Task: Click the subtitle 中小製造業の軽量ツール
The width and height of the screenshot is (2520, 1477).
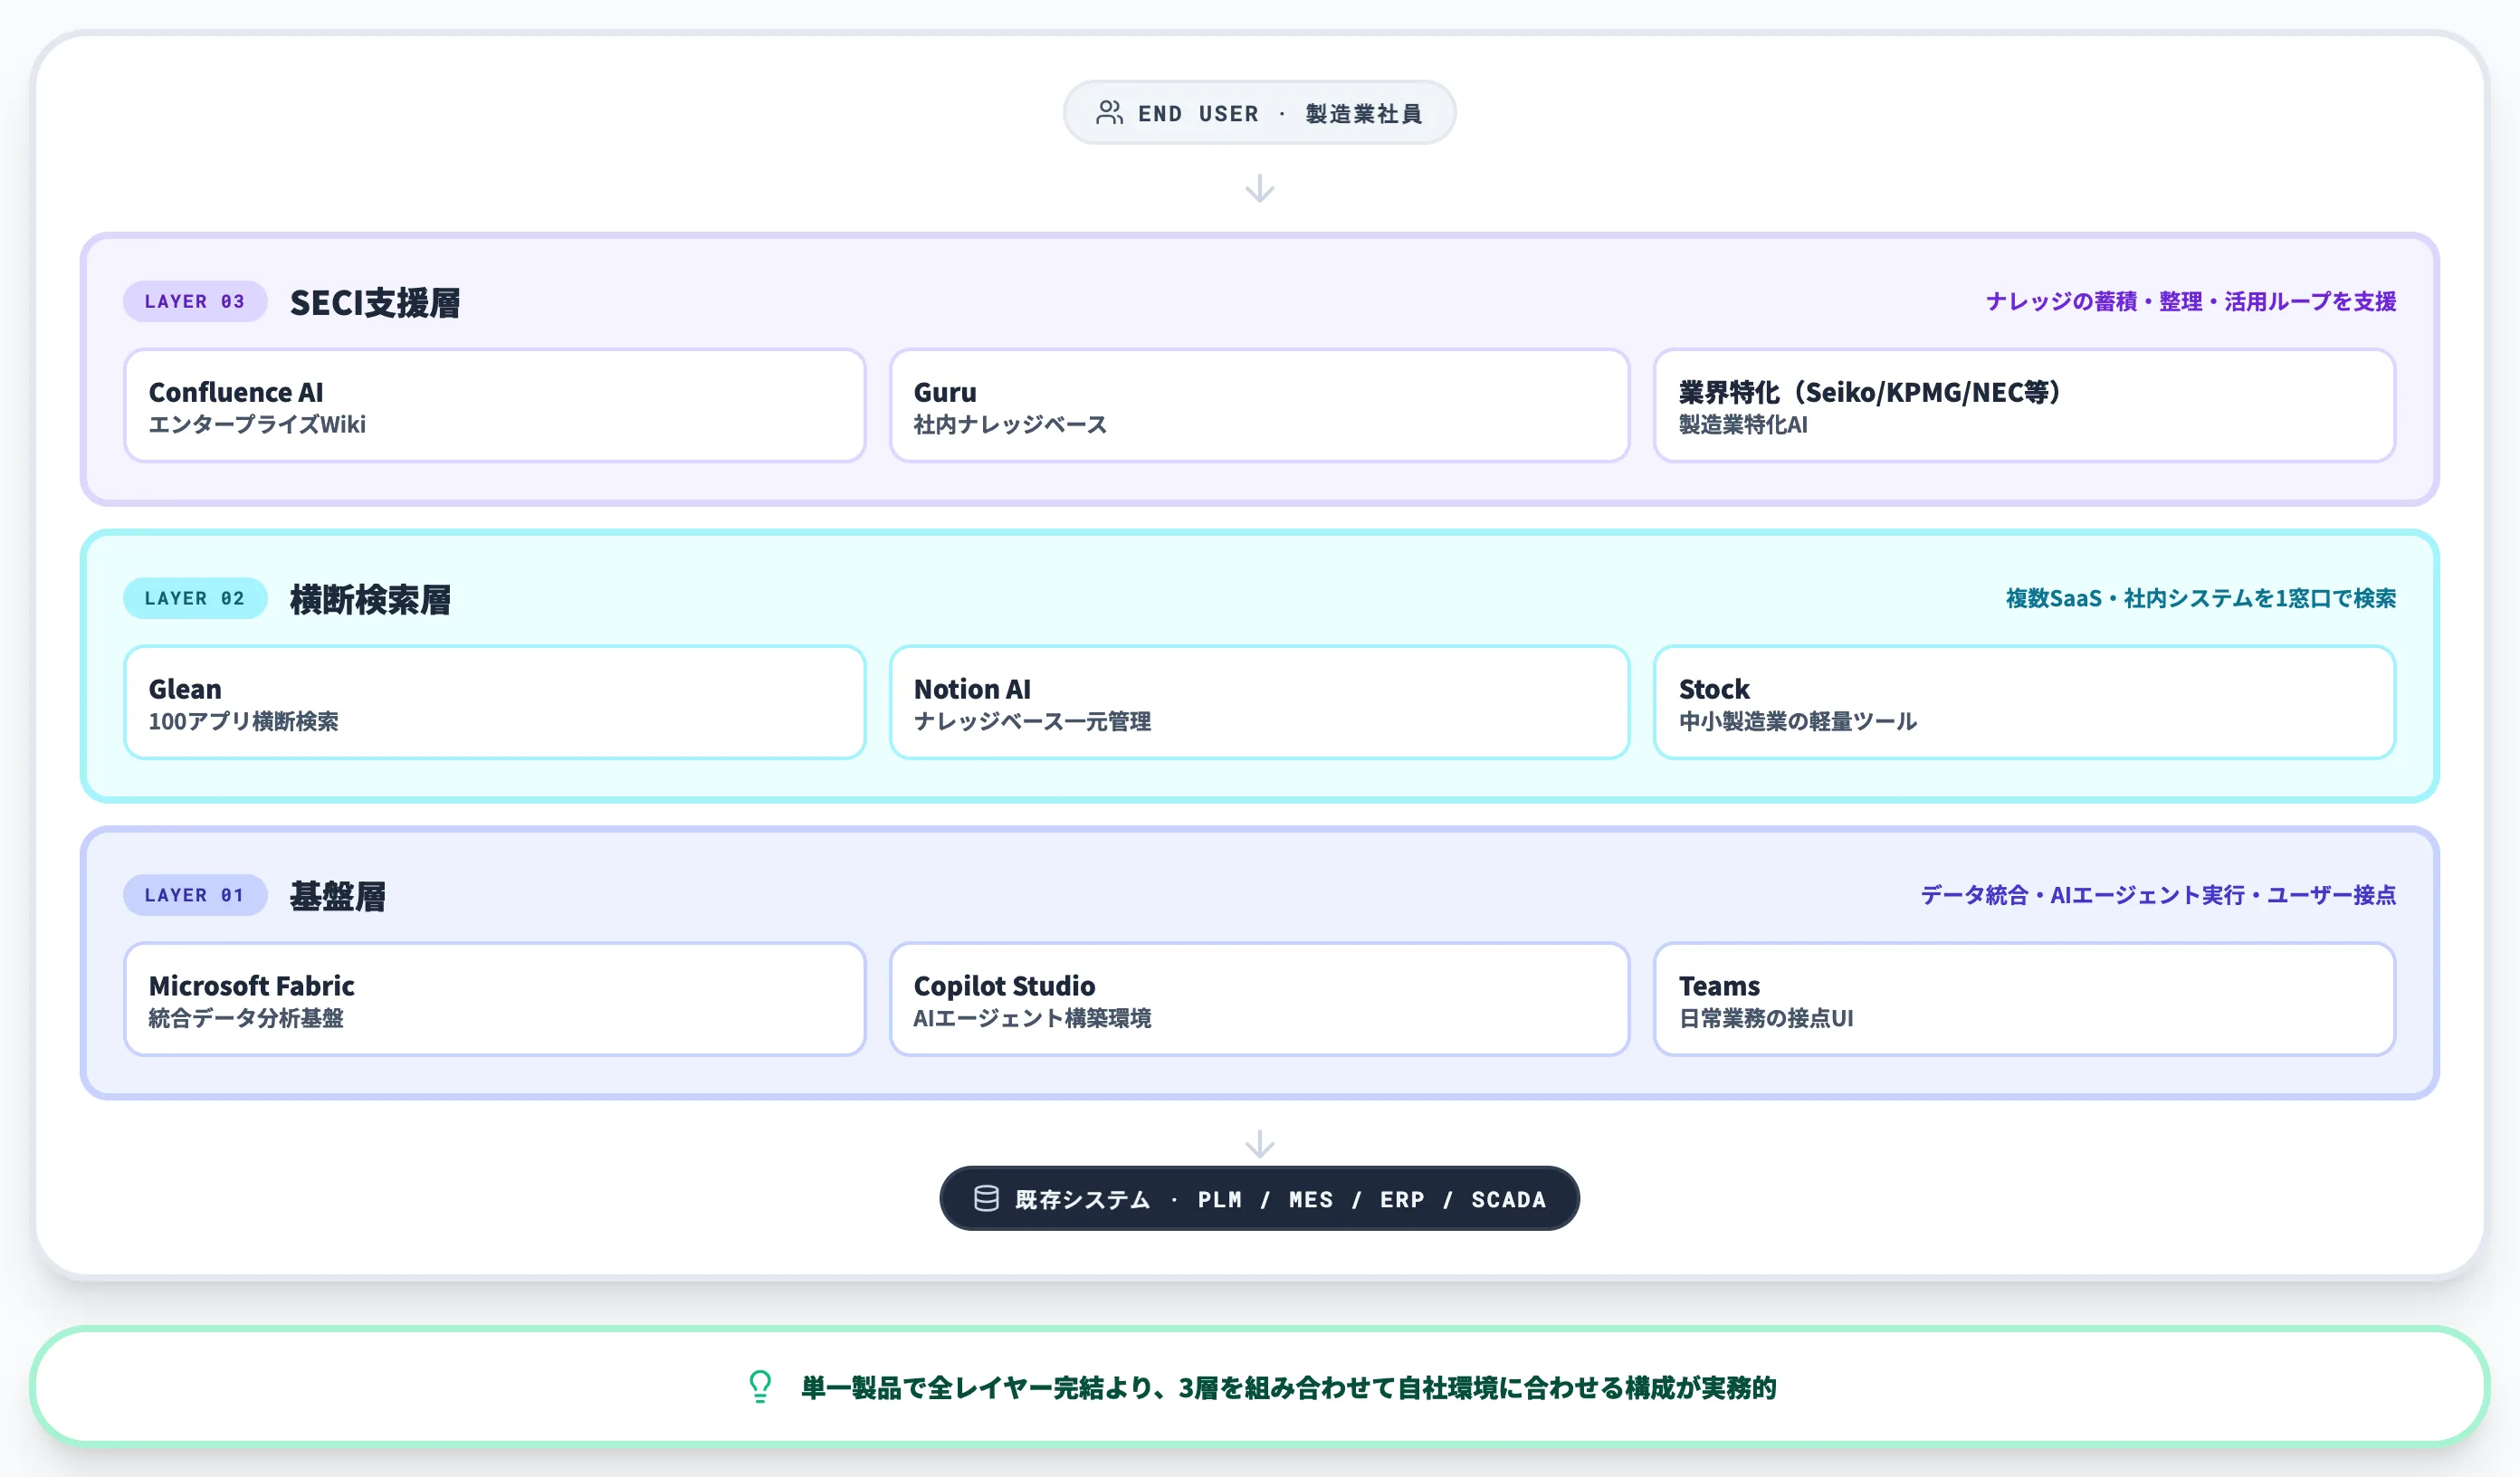Action: (1797, 721)
